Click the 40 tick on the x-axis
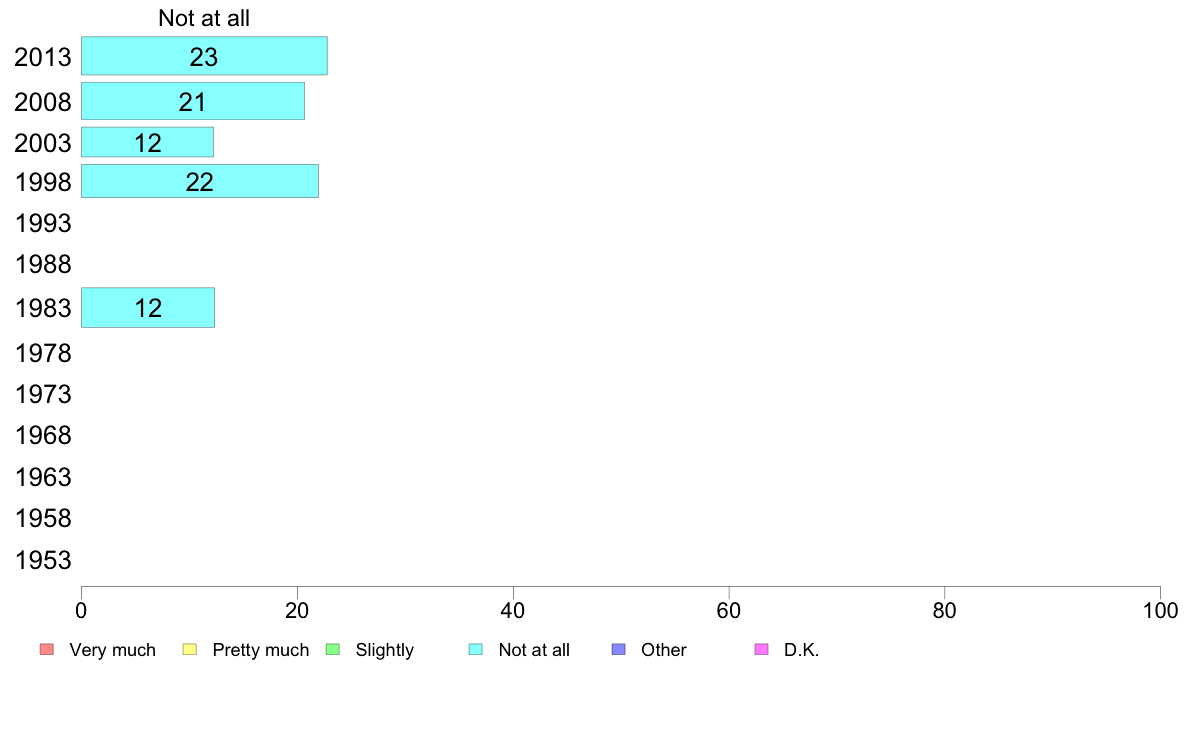The width and height of the screenshot is (1188, 736). (513, 611)
